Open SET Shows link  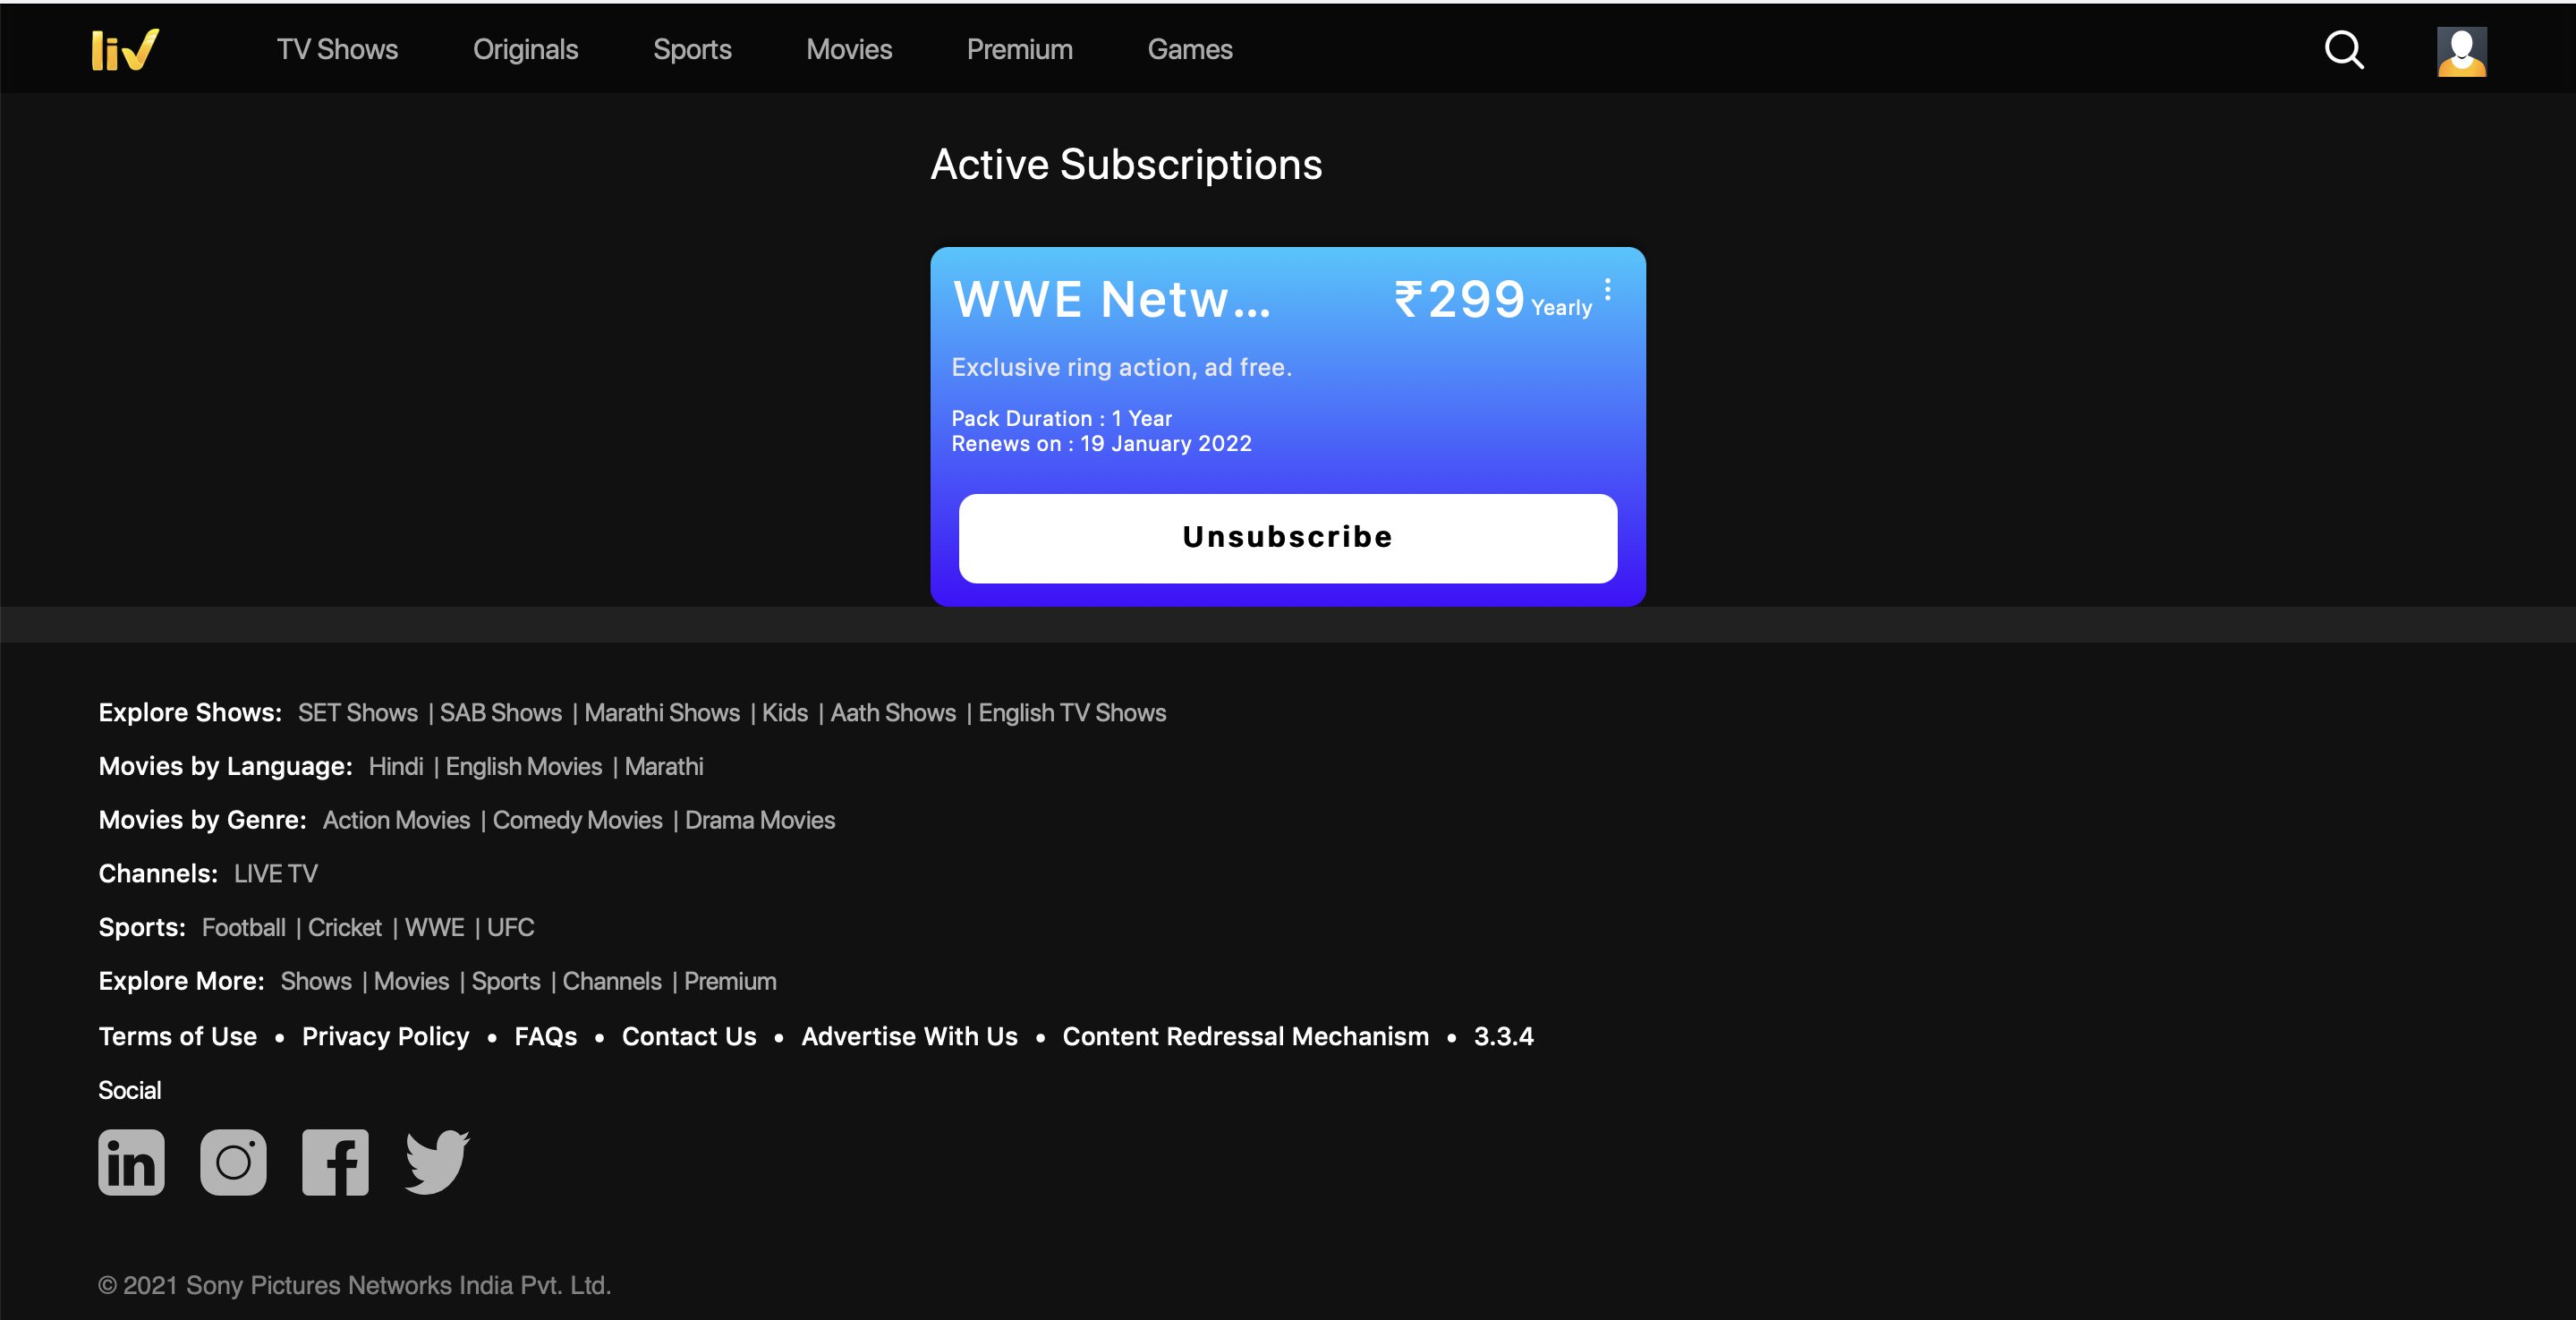(358, 713)
